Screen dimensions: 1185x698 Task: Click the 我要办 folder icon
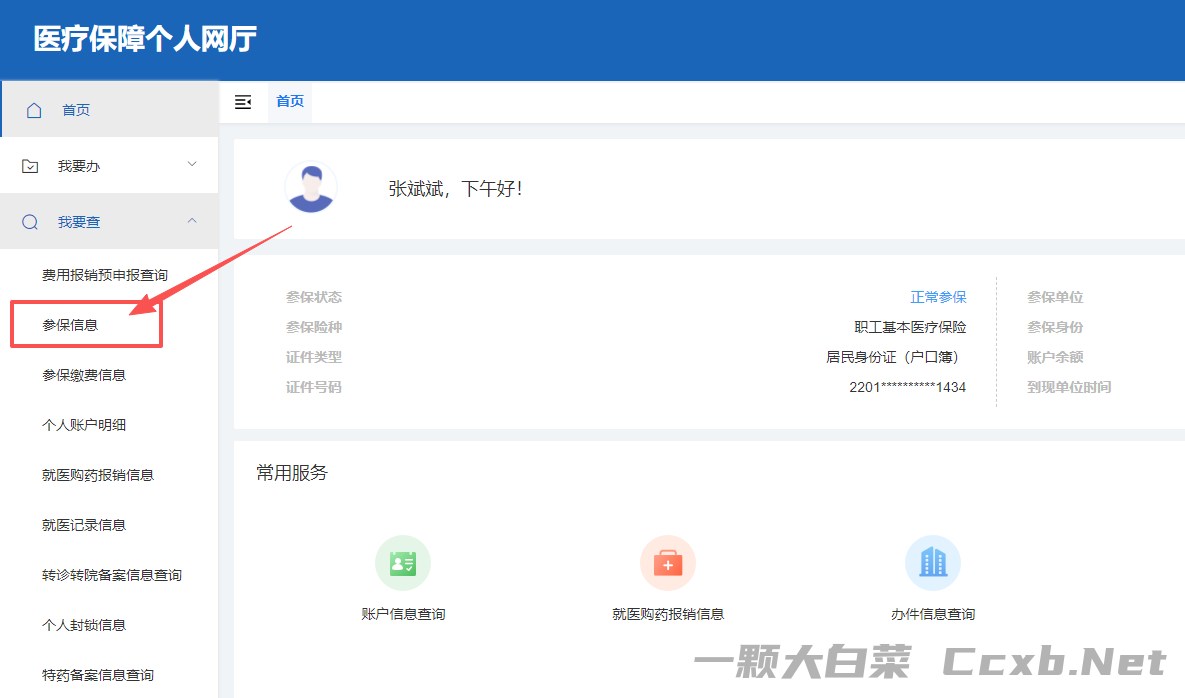pos(30,166)
